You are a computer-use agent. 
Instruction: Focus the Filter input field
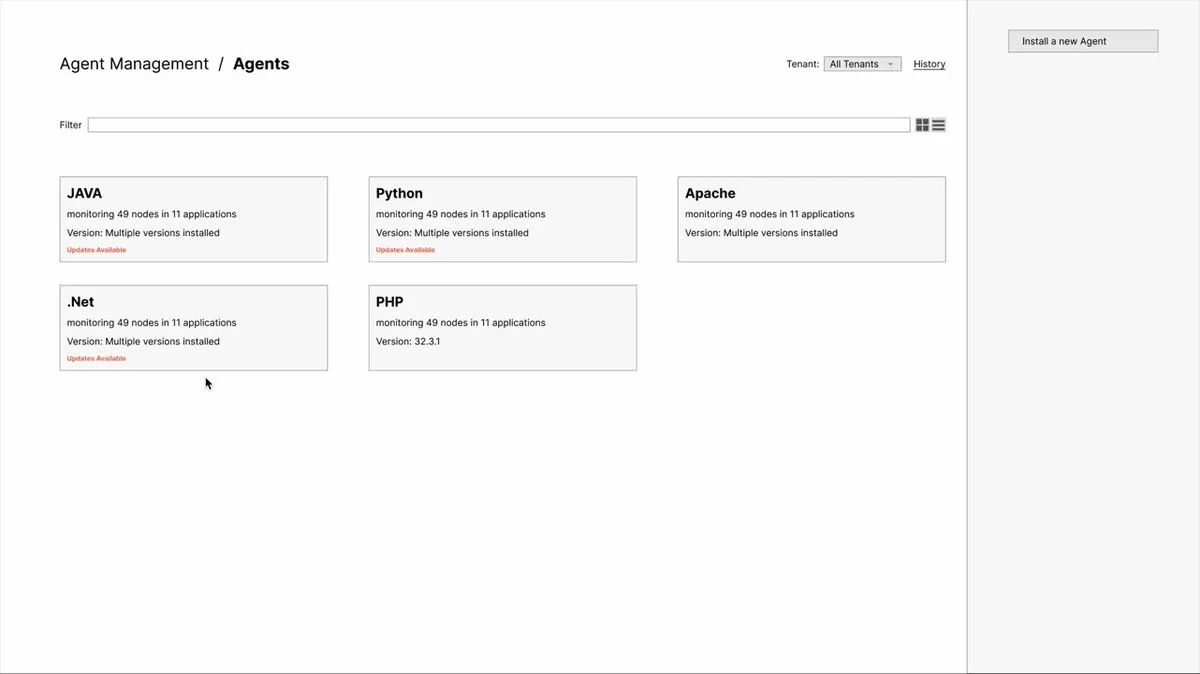click(x=499, y=125)
